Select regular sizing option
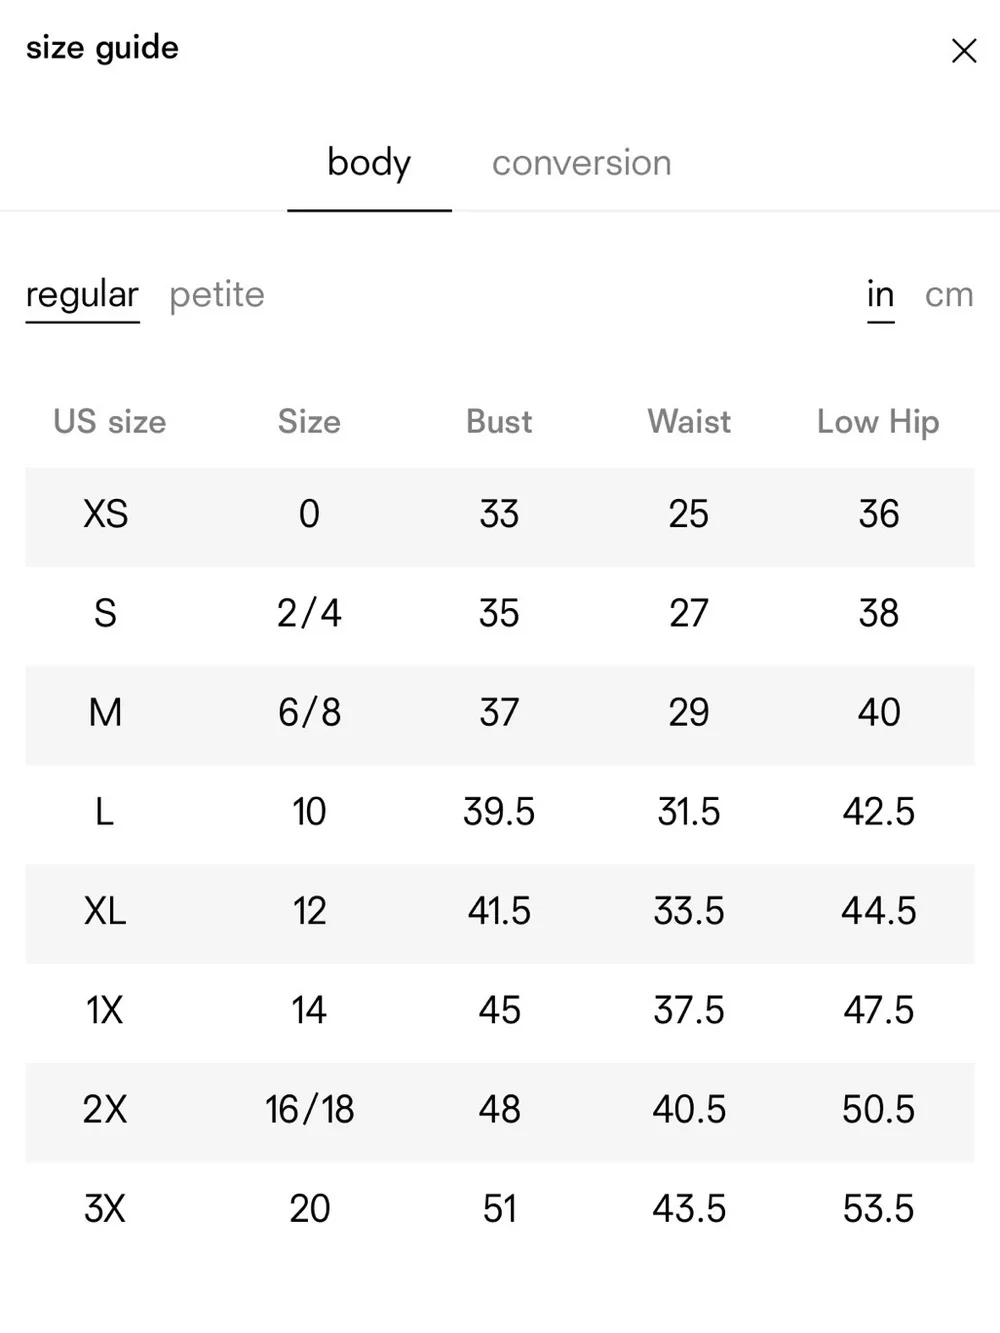The height and width of the screenshot is (1333, 1000). click(82, 295)
